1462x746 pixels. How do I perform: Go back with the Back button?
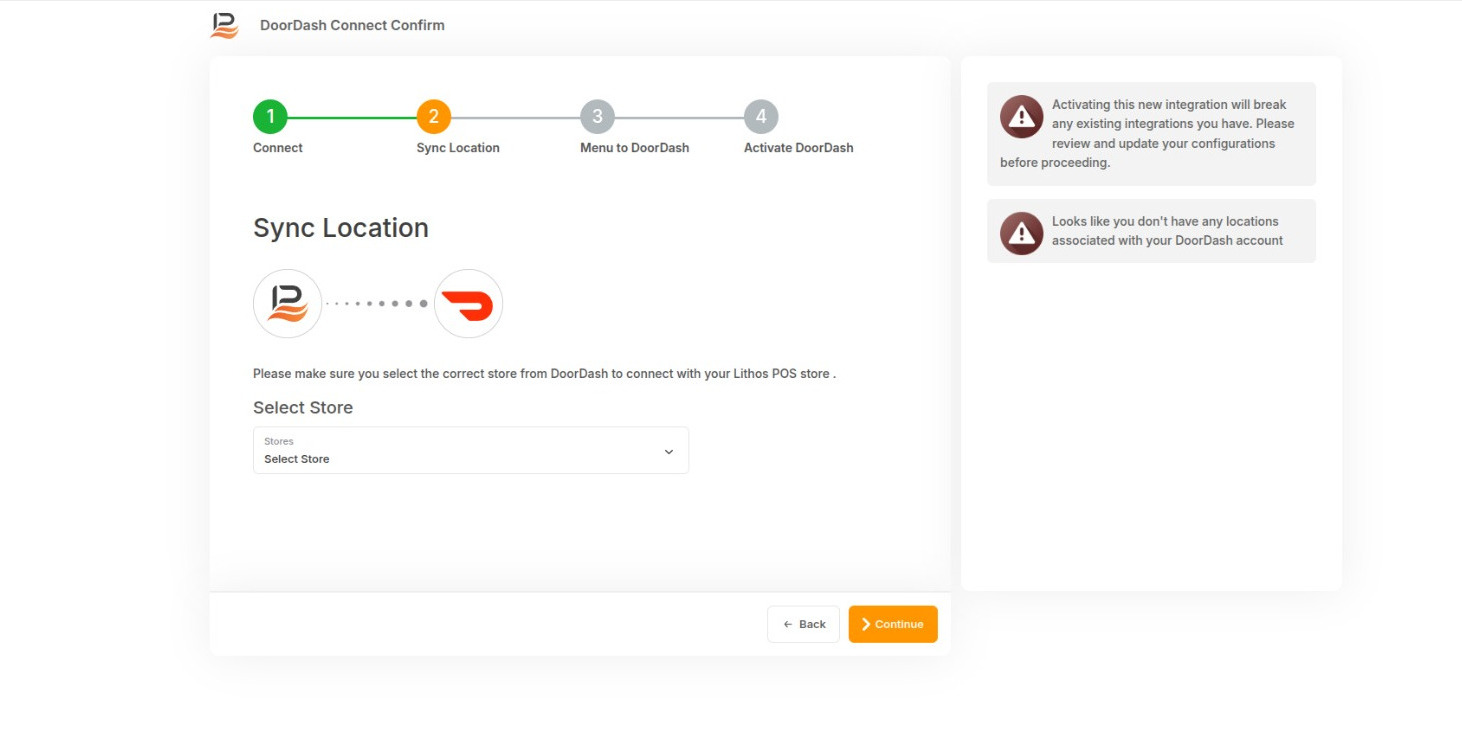point(803,624)
